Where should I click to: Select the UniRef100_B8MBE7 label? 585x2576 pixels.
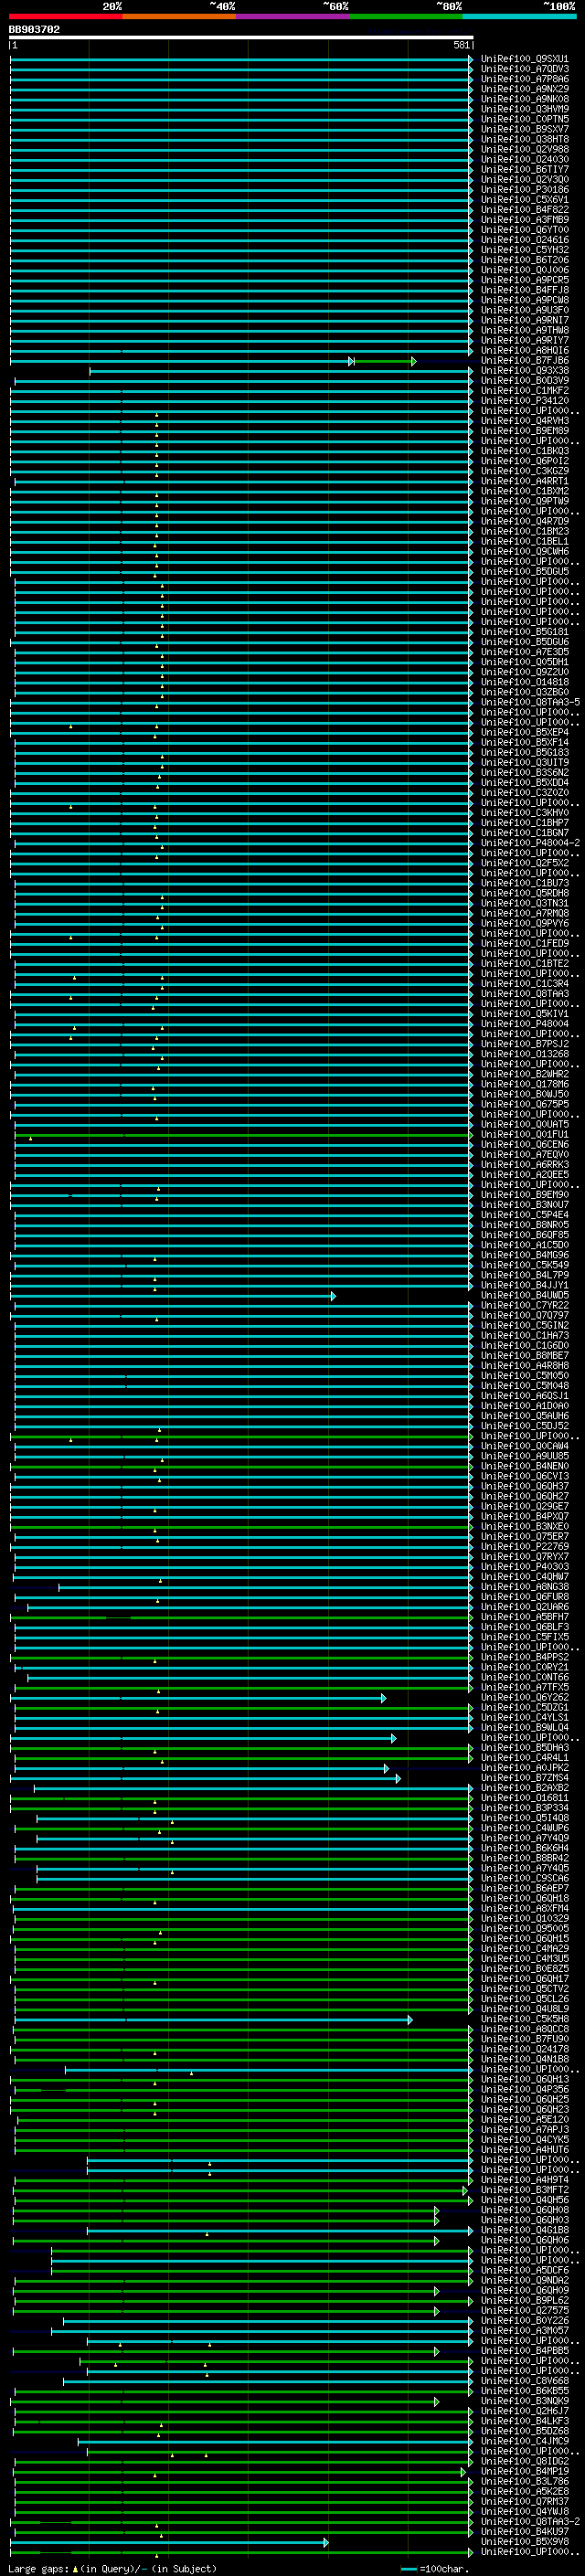coord(525,1355)
